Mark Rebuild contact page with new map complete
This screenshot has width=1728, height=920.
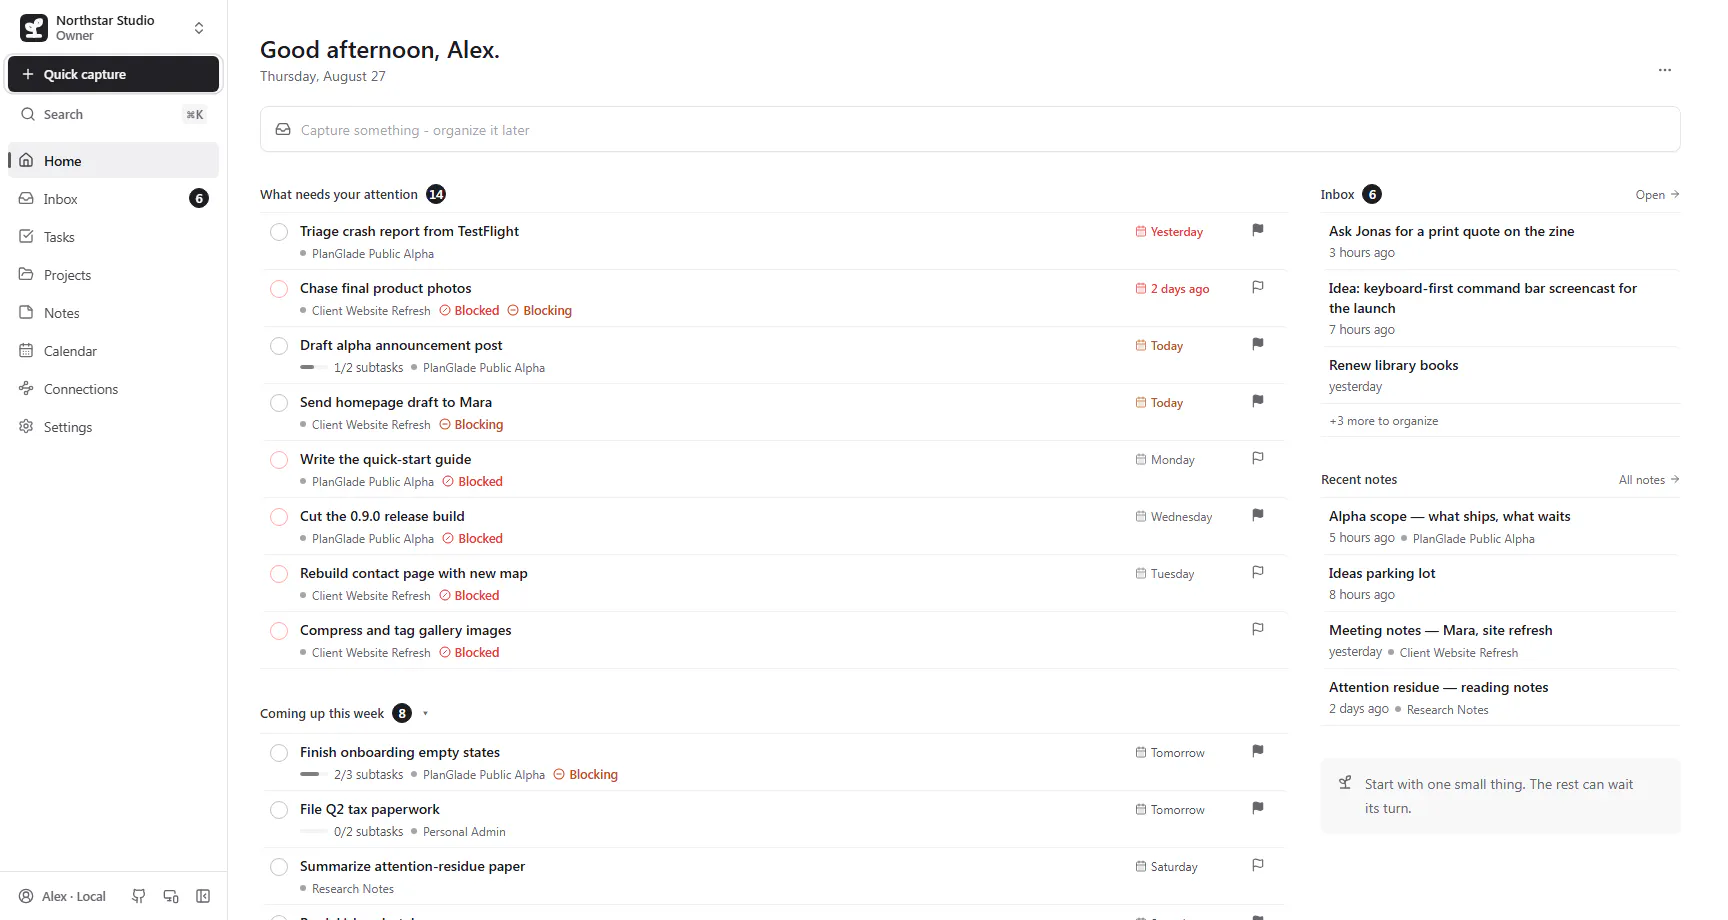(279, 574)
